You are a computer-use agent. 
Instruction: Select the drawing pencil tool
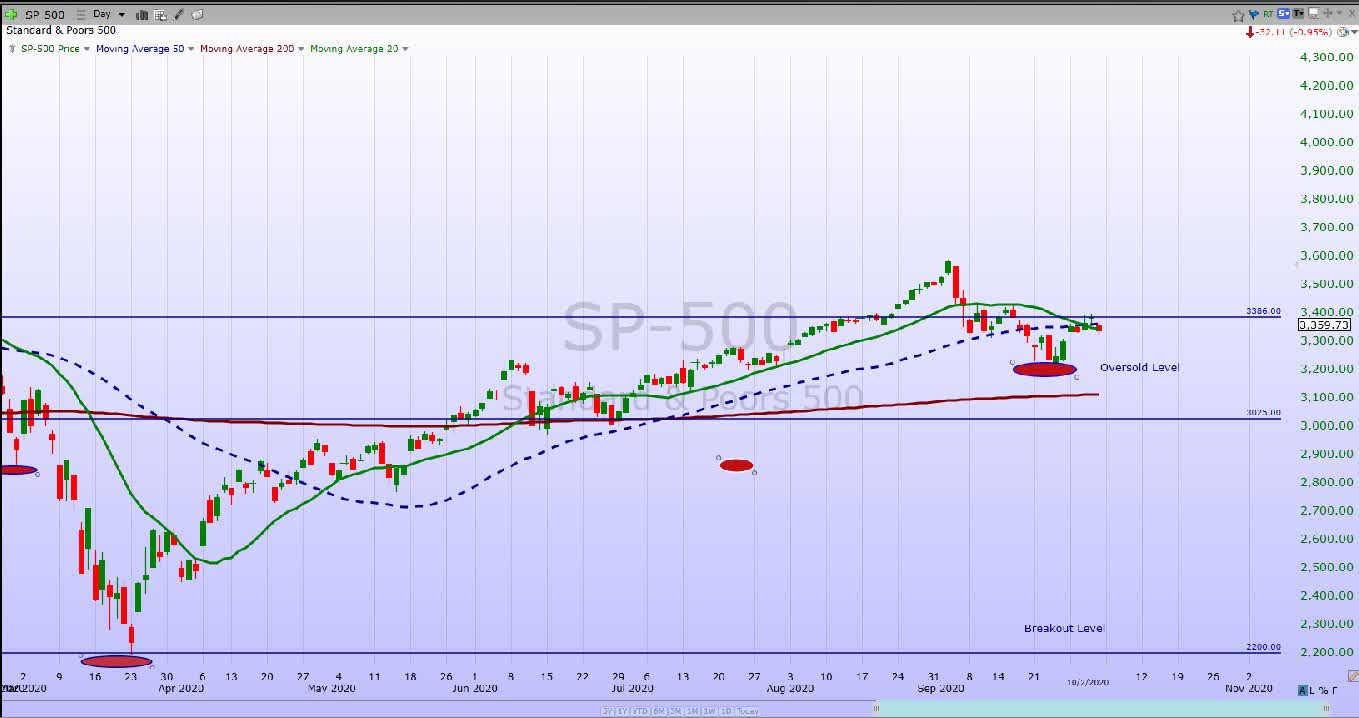(x=179, y=15)
